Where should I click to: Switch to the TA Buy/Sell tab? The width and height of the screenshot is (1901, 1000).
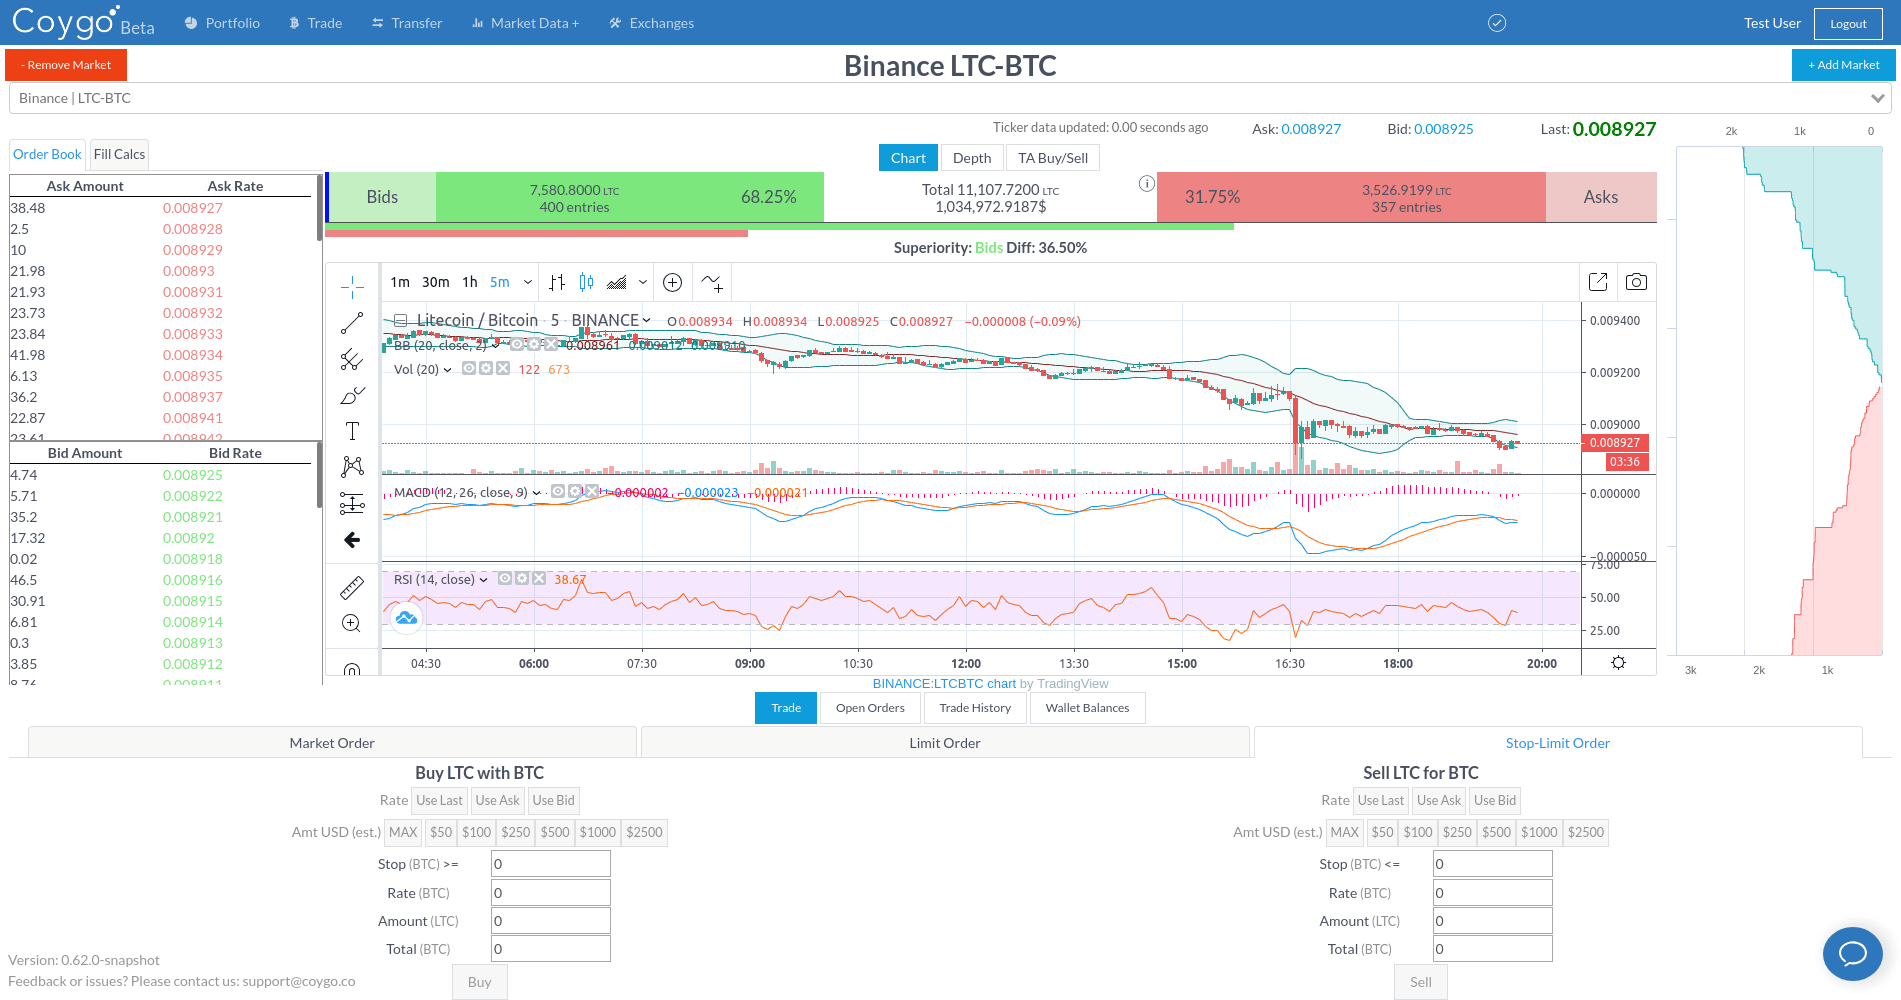[1053, 158]
